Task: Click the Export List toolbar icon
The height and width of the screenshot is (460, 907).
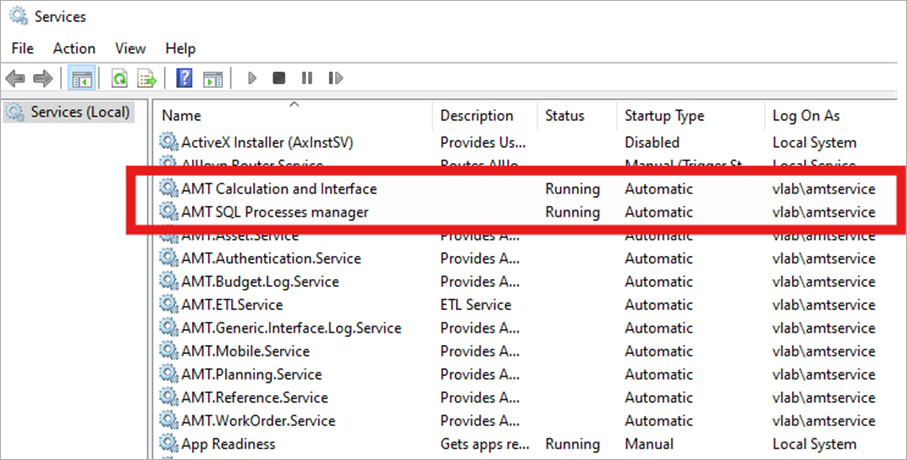Action: coord(147,78)
